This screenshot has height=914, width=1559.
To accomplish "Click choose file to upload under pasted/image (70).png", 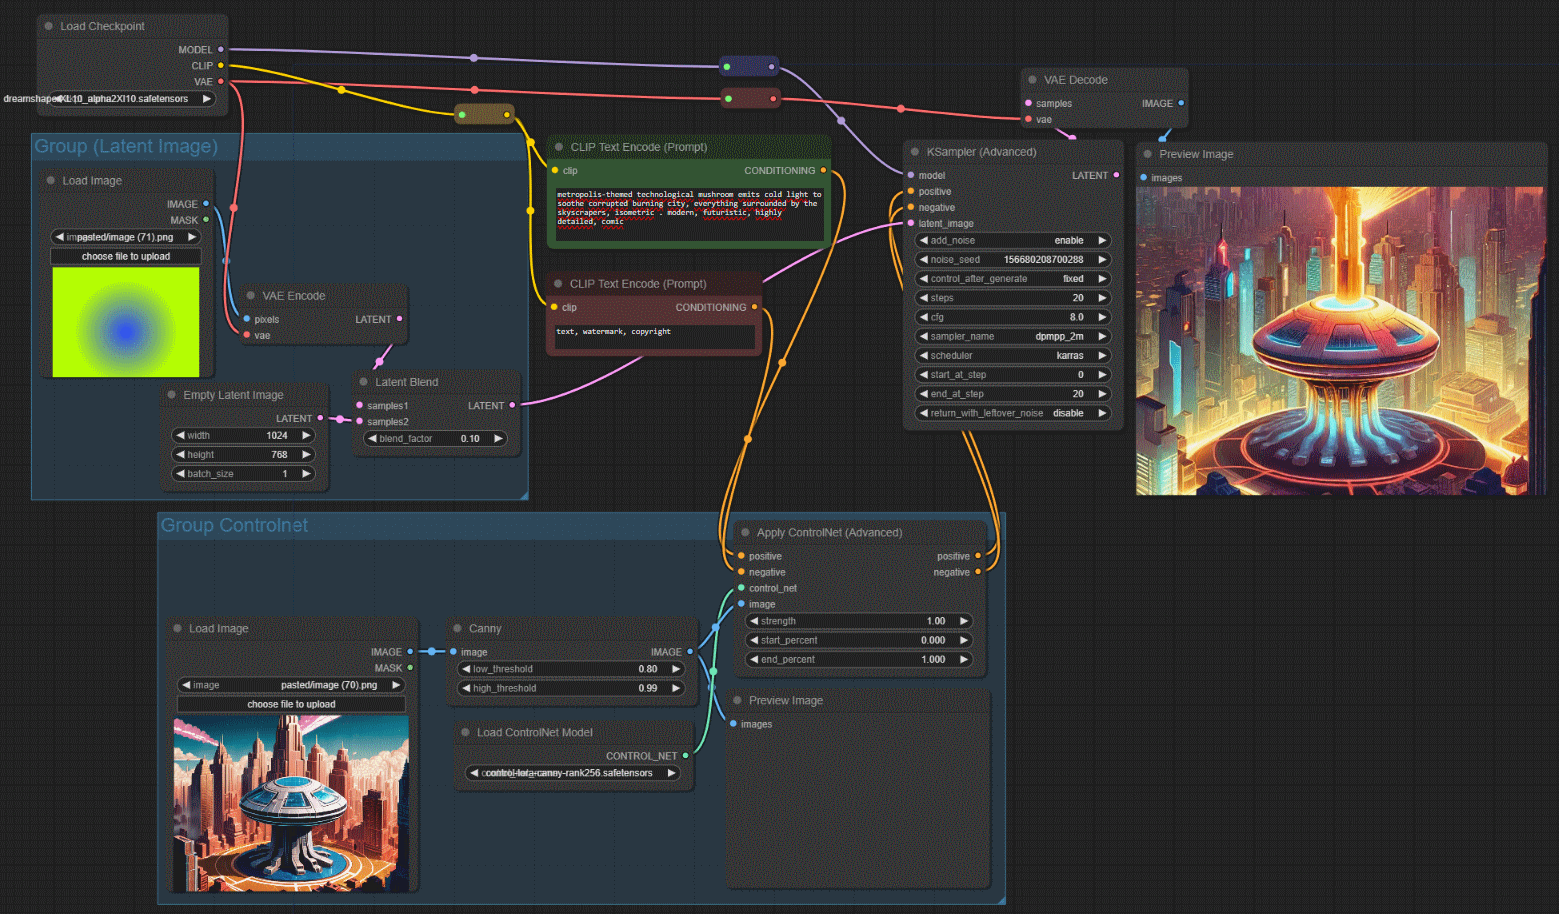I will tap(291, 704).
